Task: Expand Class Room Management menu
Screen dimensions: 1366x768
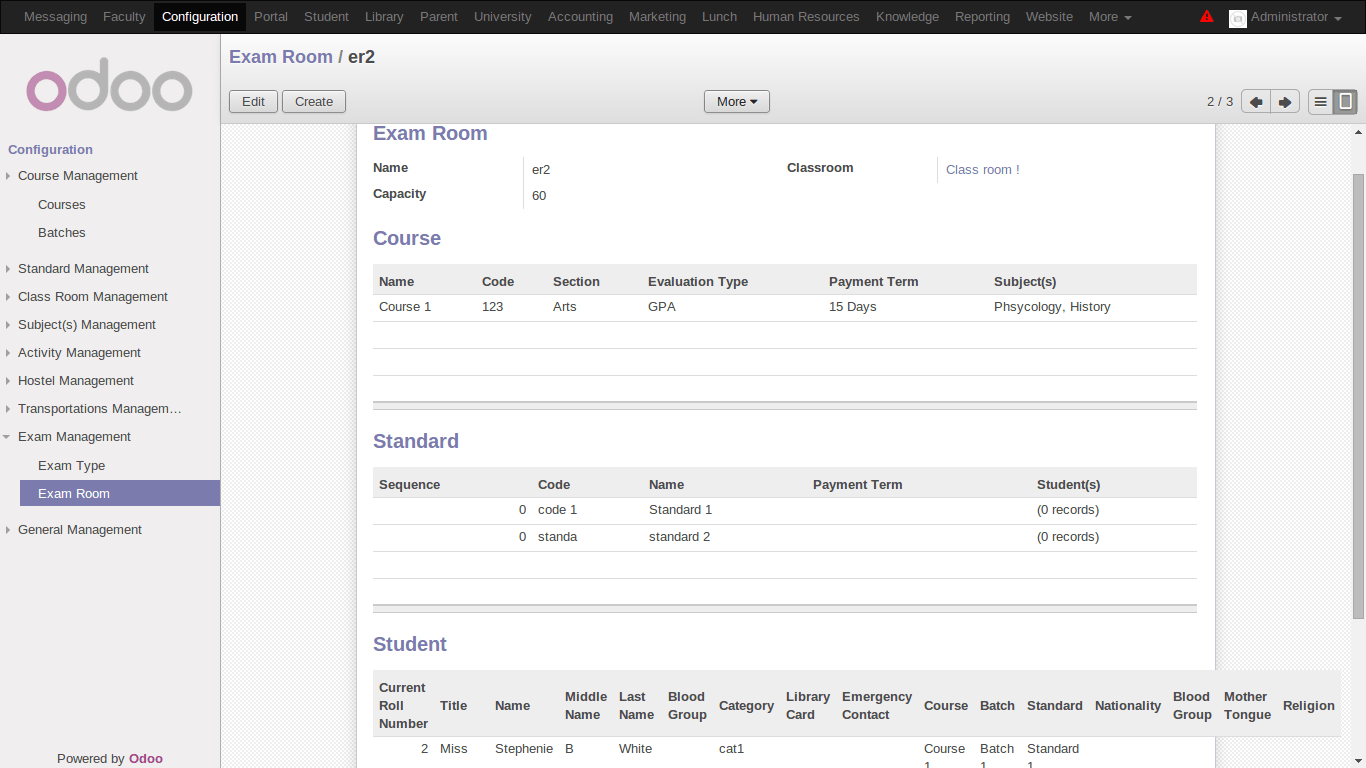Action: coord(92,297)
